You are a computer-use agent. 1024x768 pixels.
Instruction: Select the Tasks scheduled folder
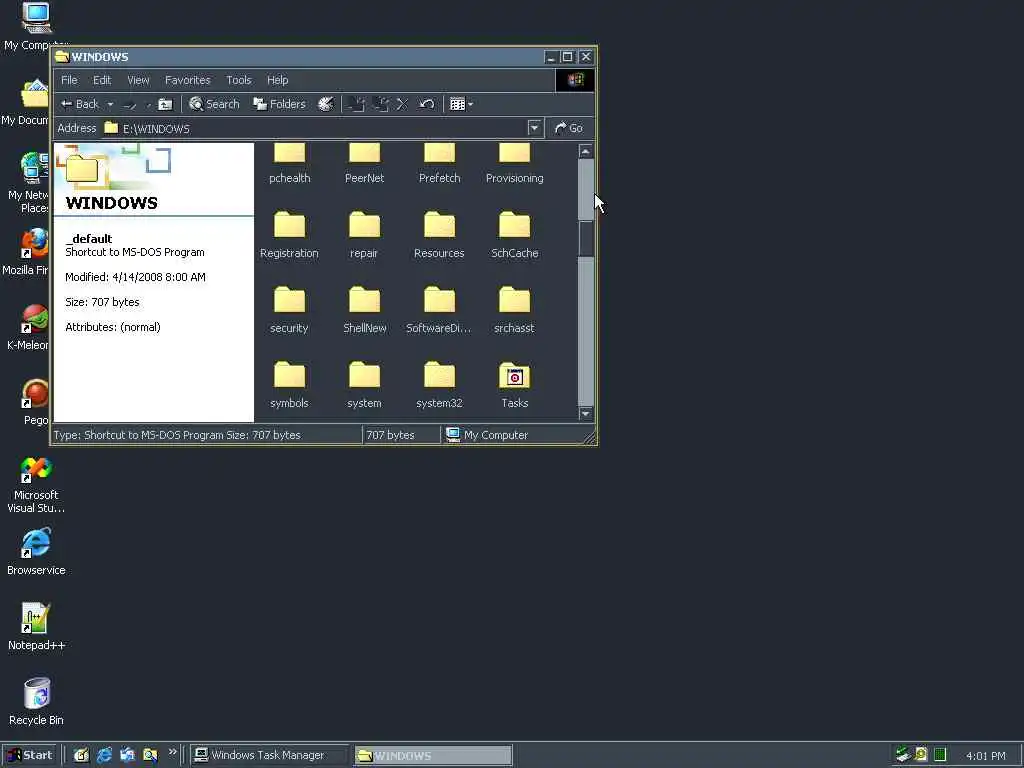tap(515, 385)
